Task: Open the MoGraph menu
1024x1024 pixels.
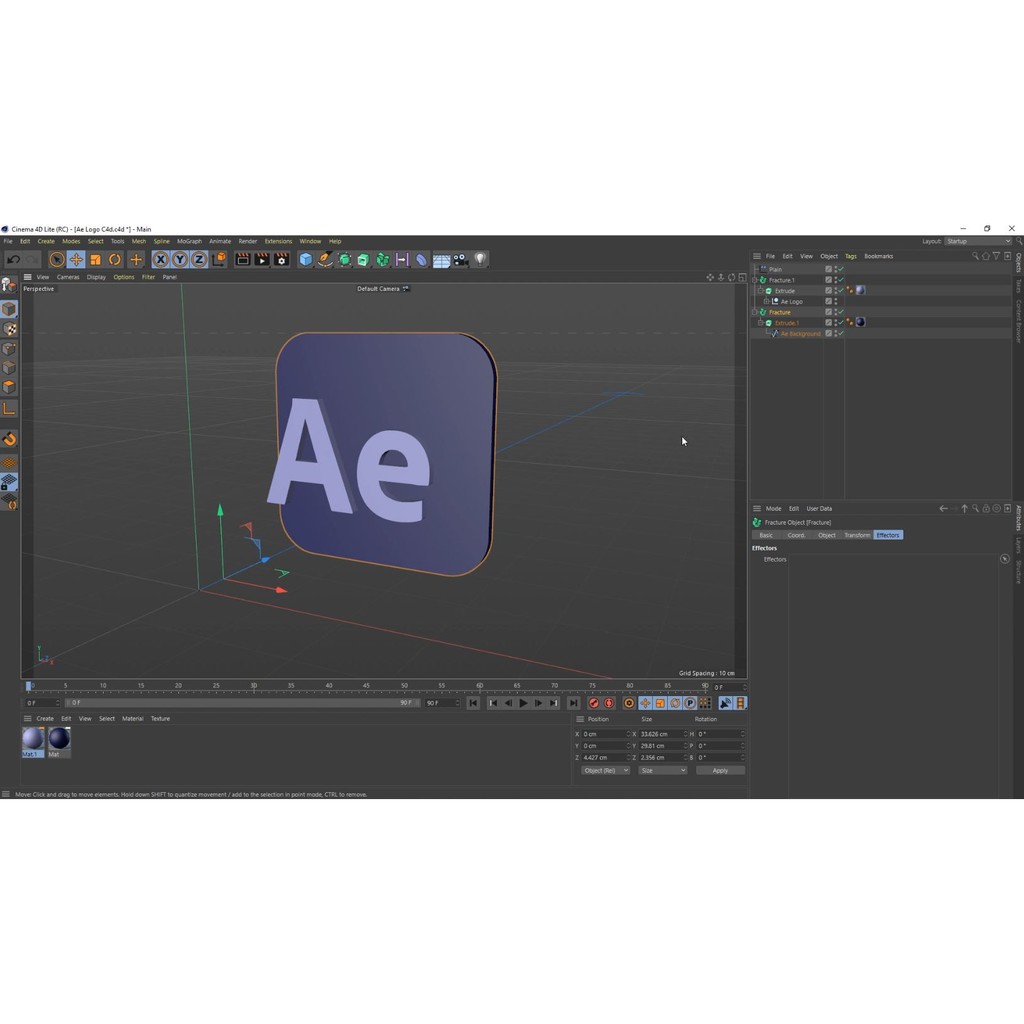Action: [x=189, y=241]
